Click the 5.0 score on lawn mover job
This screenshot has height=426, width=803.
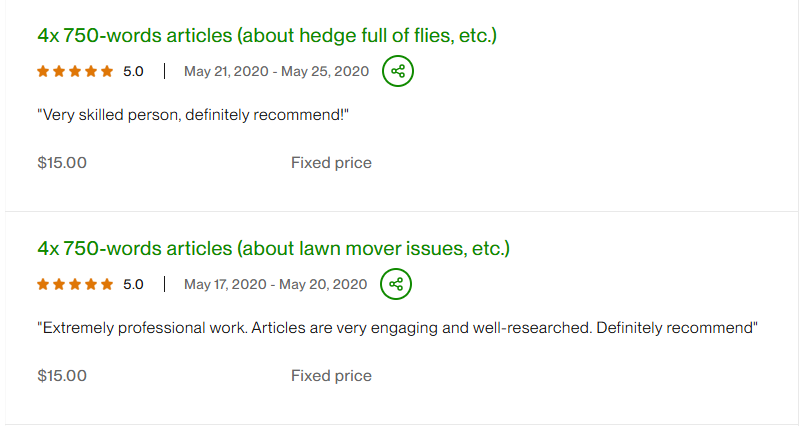pos(133,285)
